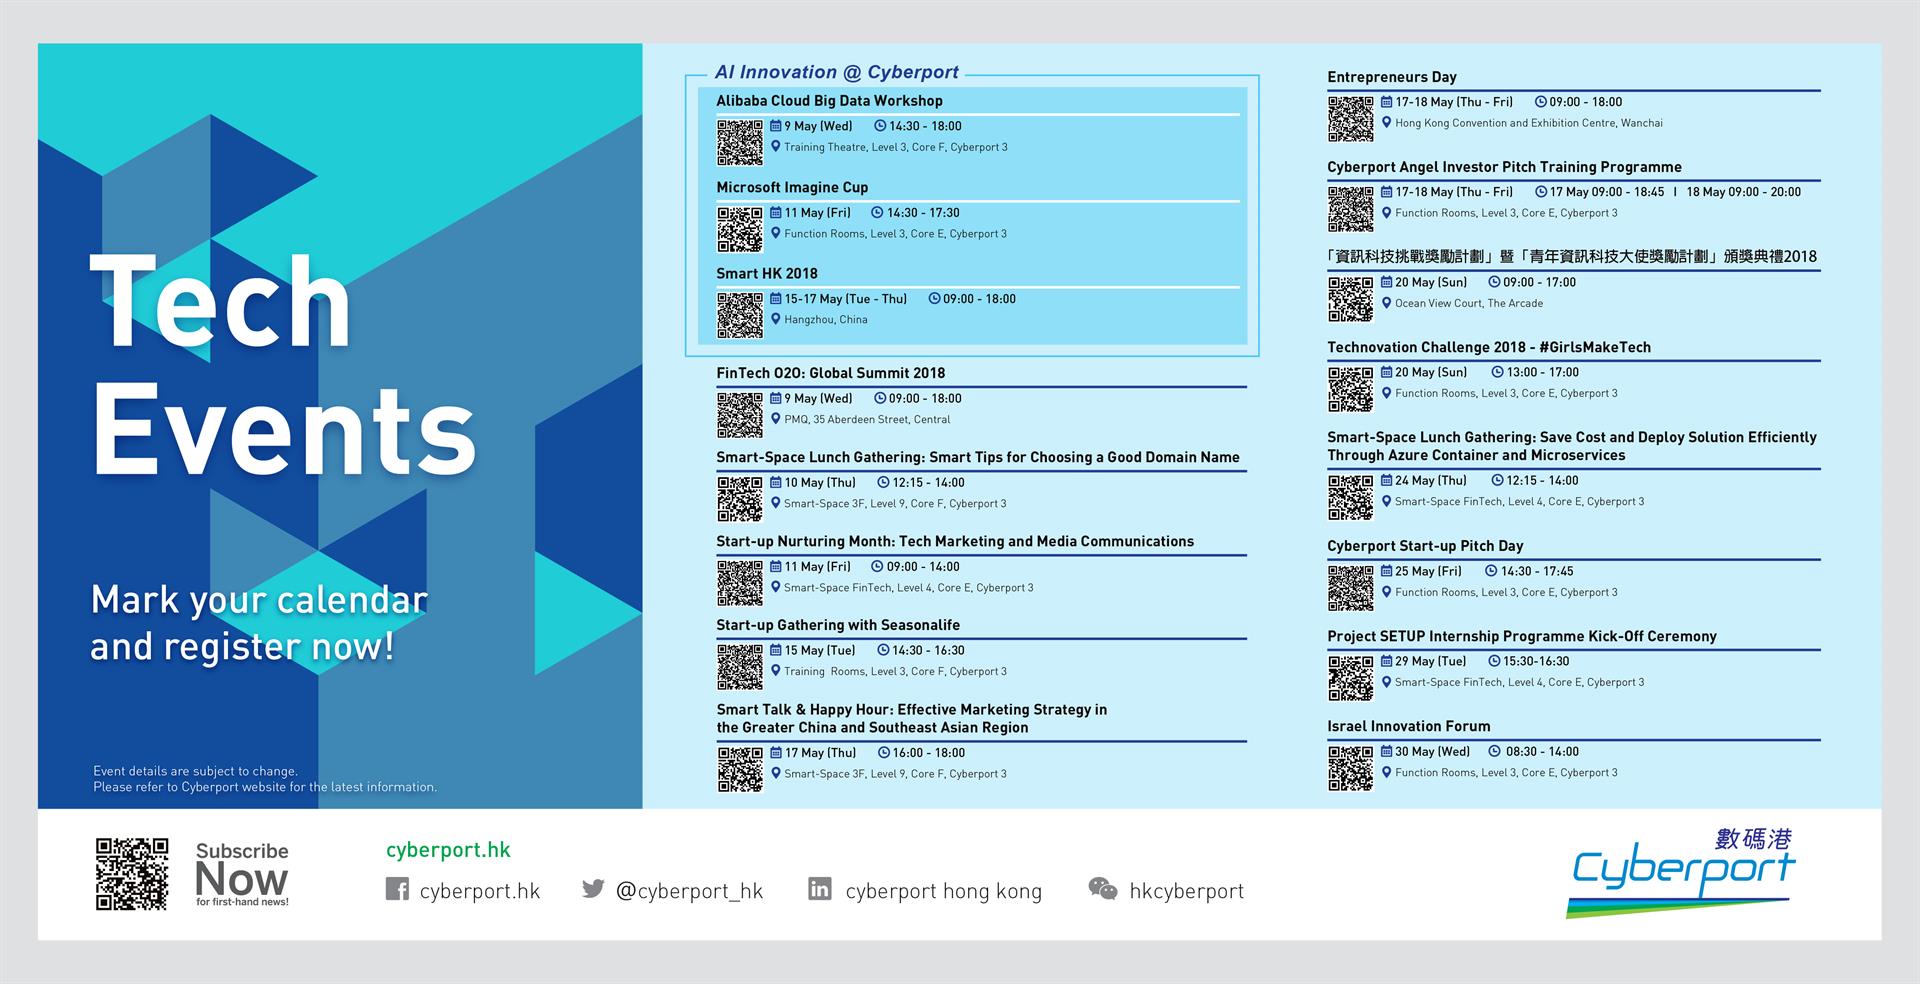Click the Alibaba Cloud Big Data Workshop title
Viewport: 1920px width, 984px height.
tap(829, 101)
